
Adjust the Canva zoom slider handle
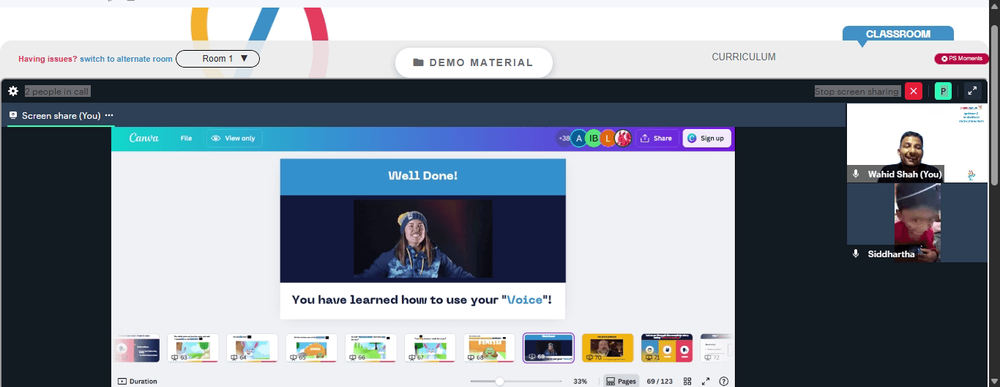click(499, 381)
